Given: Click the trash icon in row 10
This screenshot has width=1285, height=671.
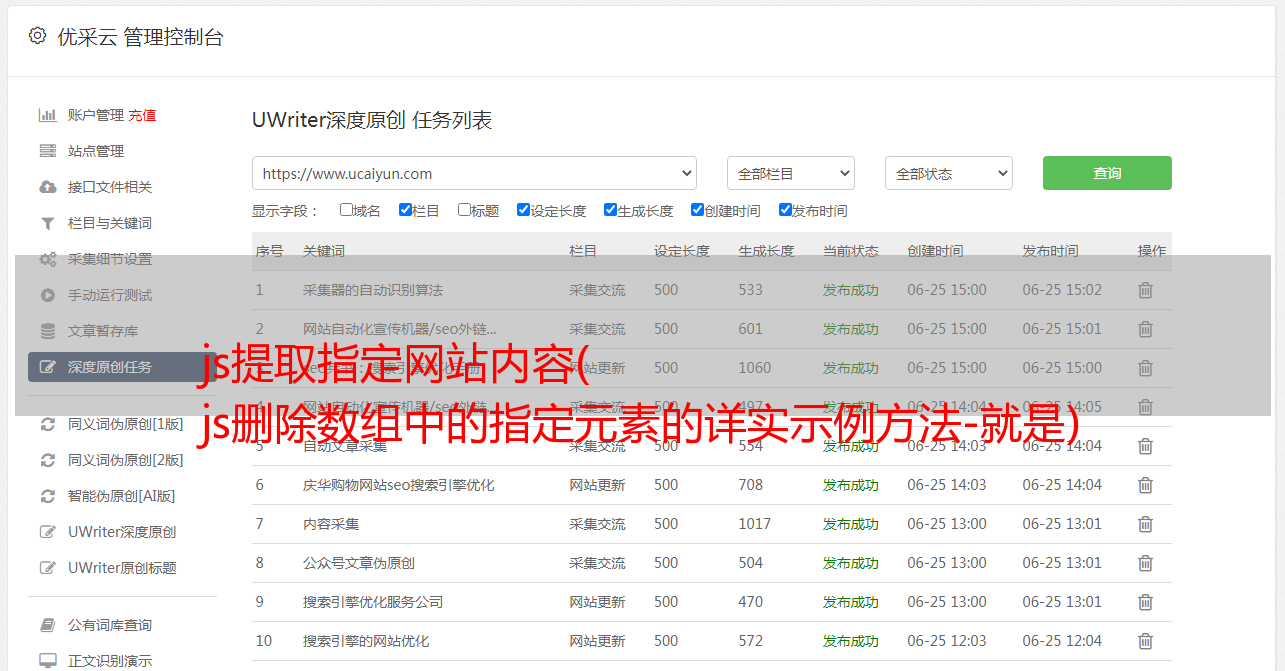Looking at the screenshot, I should coord(1145,641).
